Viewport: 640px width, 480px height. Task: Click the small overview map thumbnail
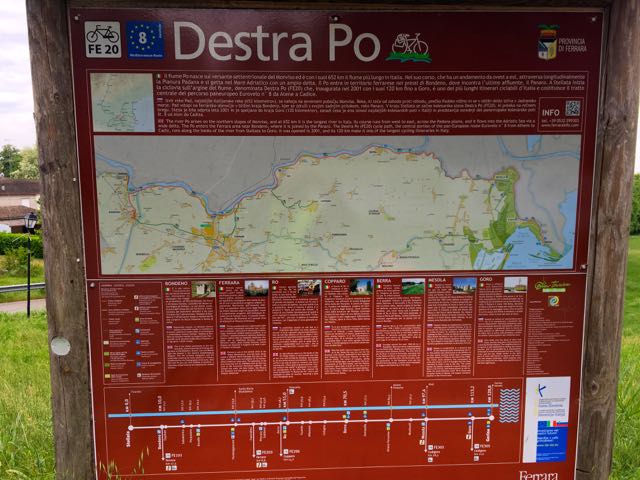pyautogui.click(x=122, y=101)
